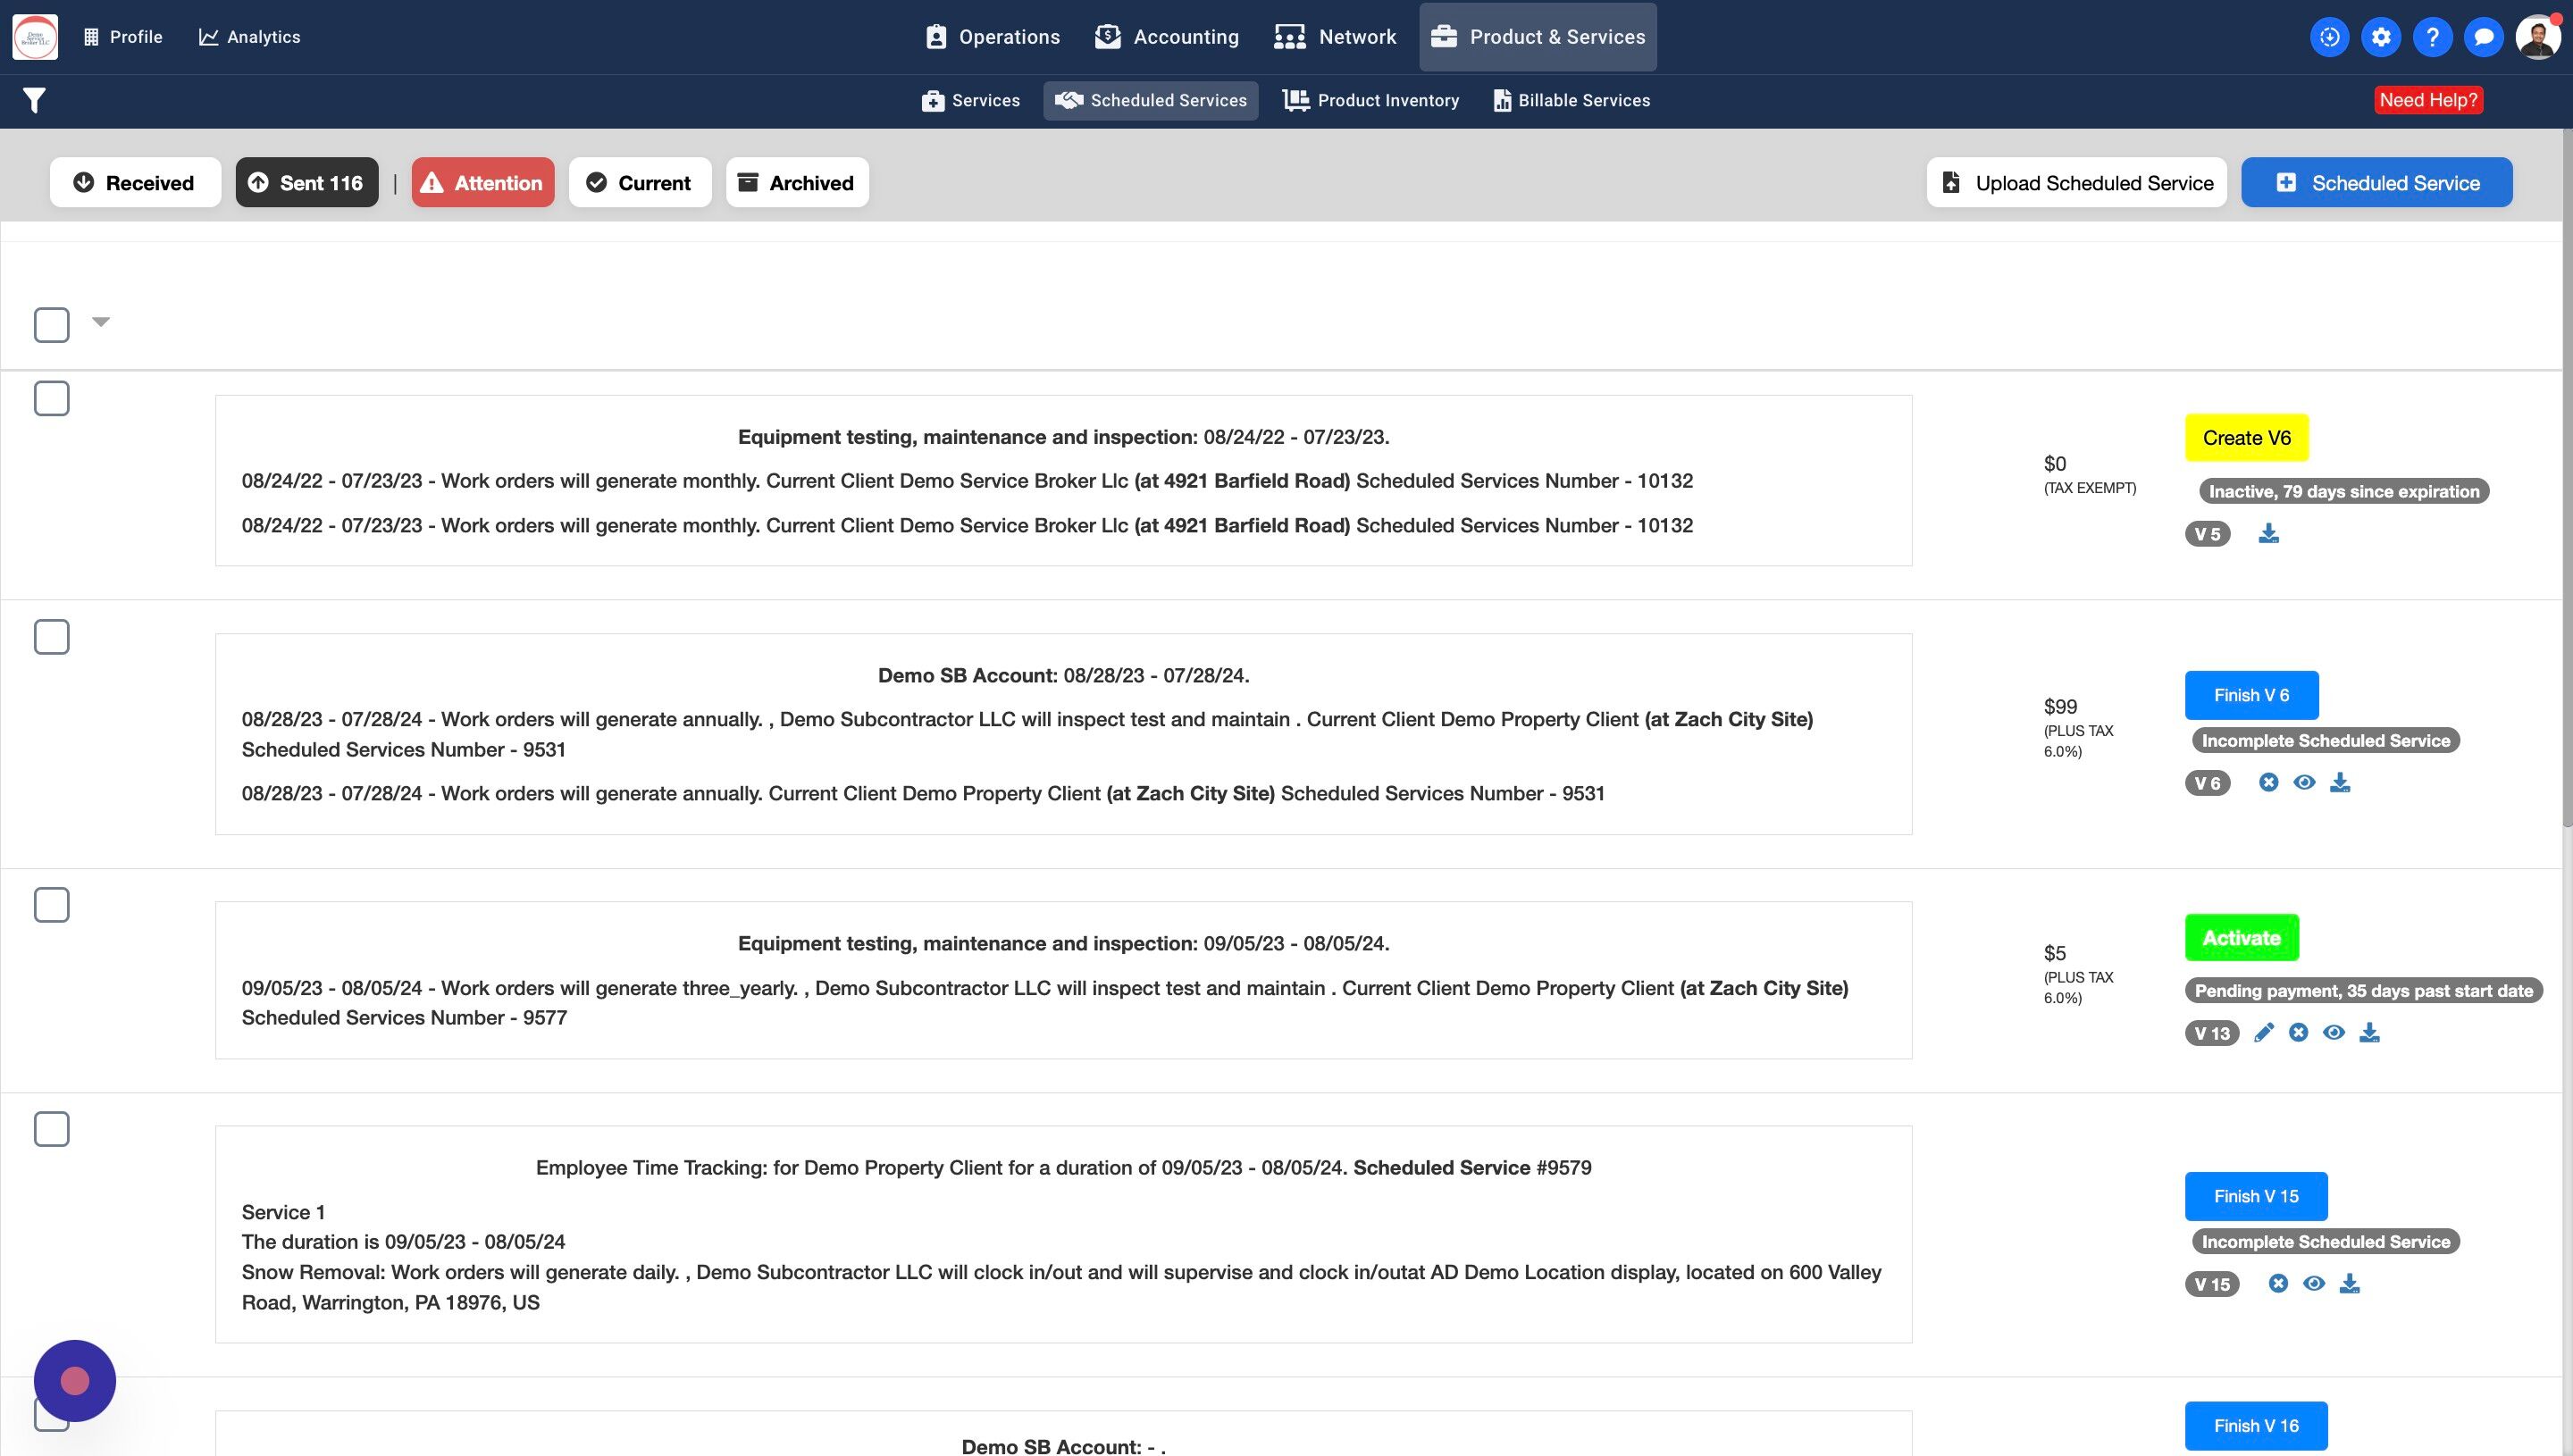
Task: Switch to the Product Inventory tab
Action: 1371,100
